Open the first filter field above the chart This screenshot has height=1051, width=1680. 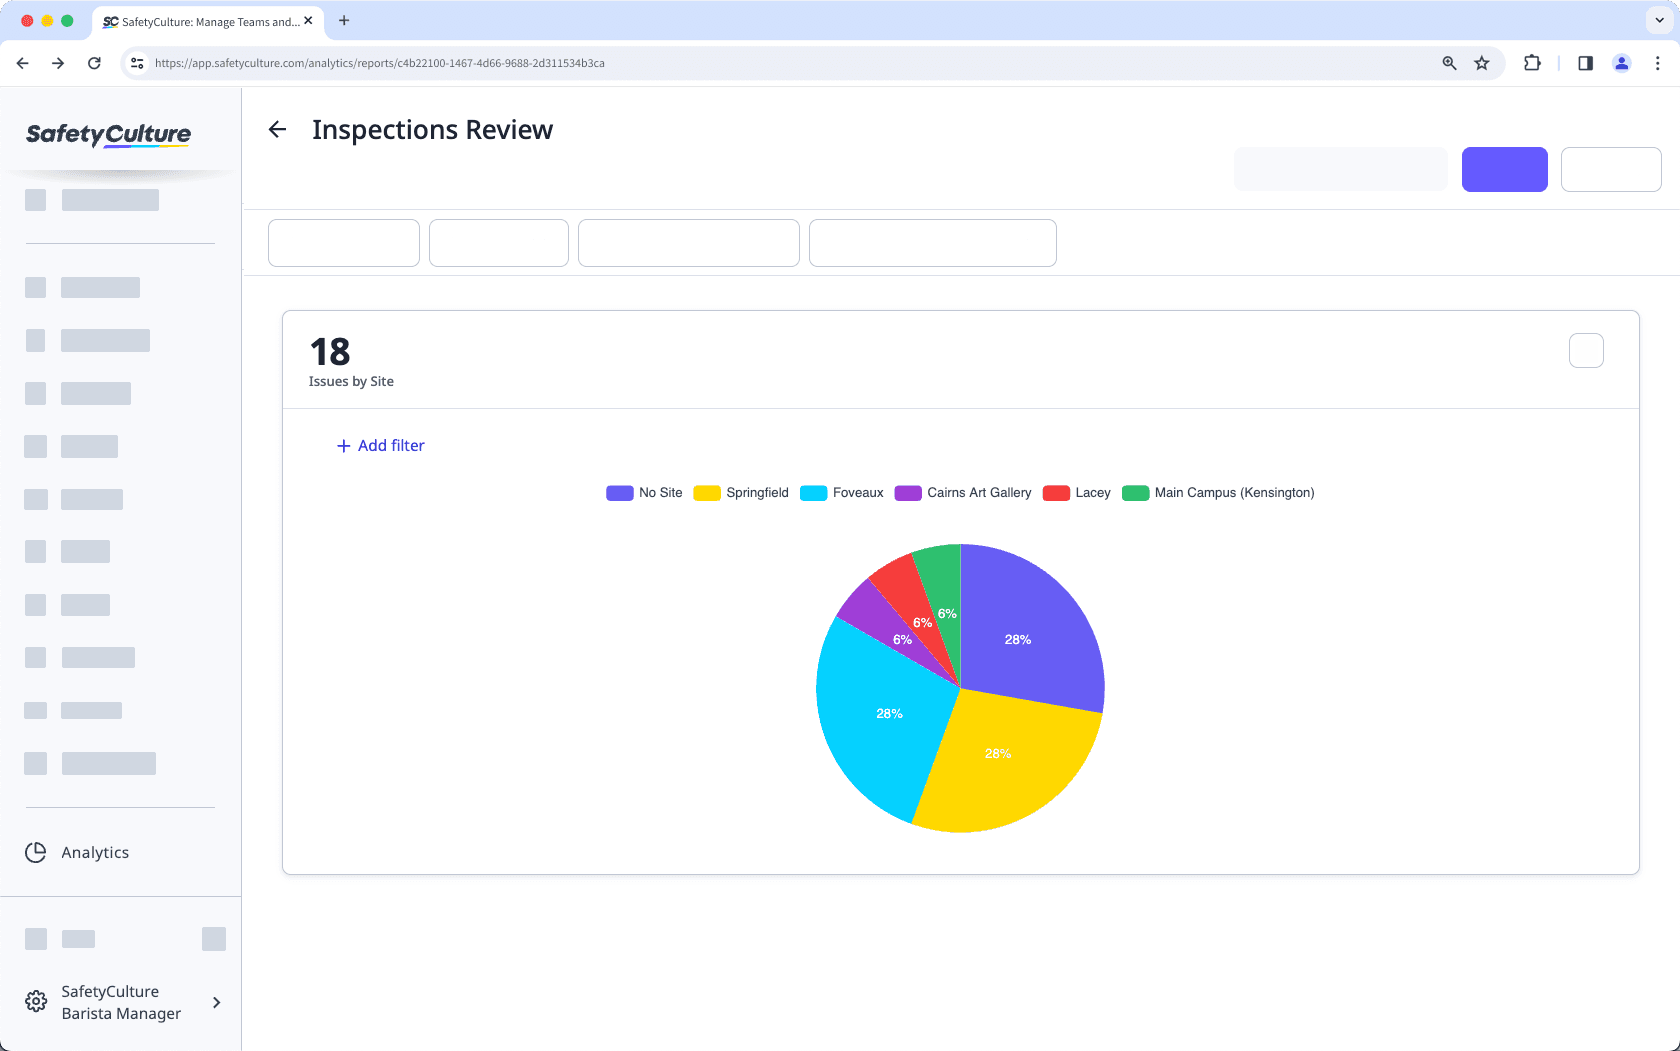coord(343,242)
